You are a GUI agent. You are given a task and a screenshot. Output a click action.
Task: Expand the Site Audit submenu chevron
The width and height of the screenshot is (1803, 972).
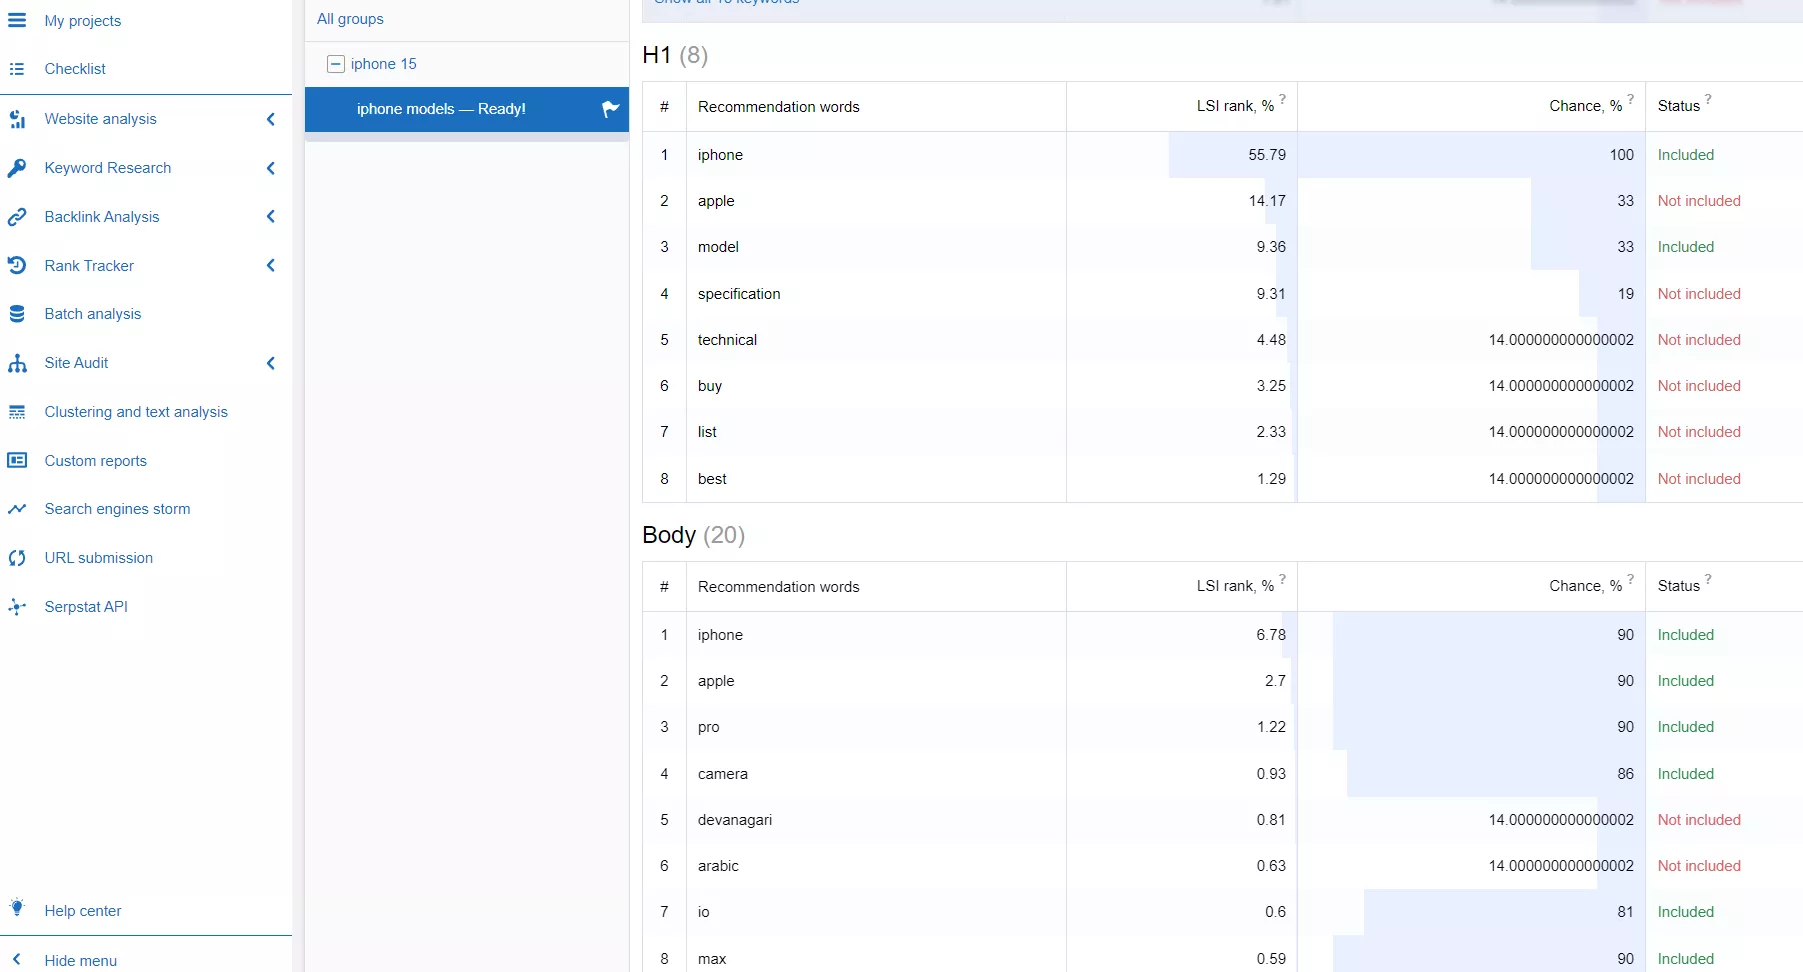pos(271,363)
